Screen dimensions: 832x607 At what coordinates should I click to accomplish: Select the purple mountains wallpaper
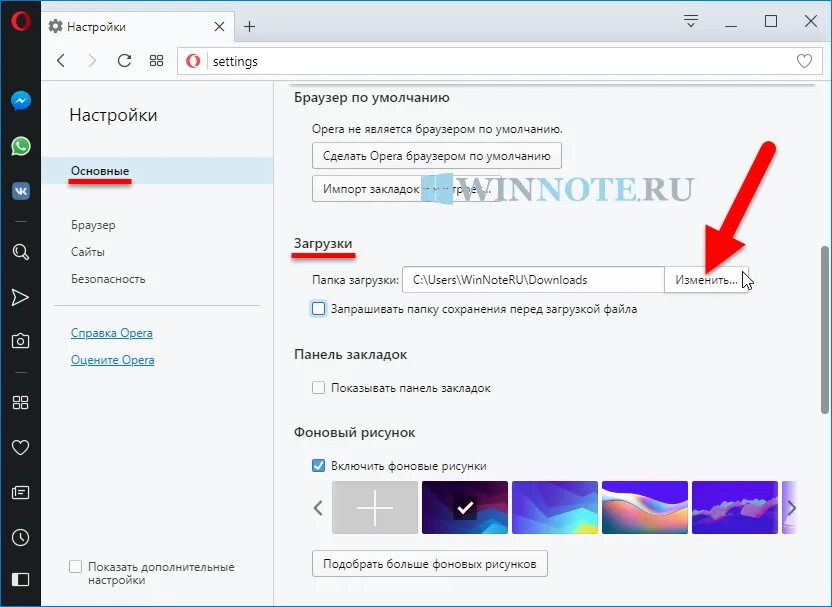click(x=735, y=507)
